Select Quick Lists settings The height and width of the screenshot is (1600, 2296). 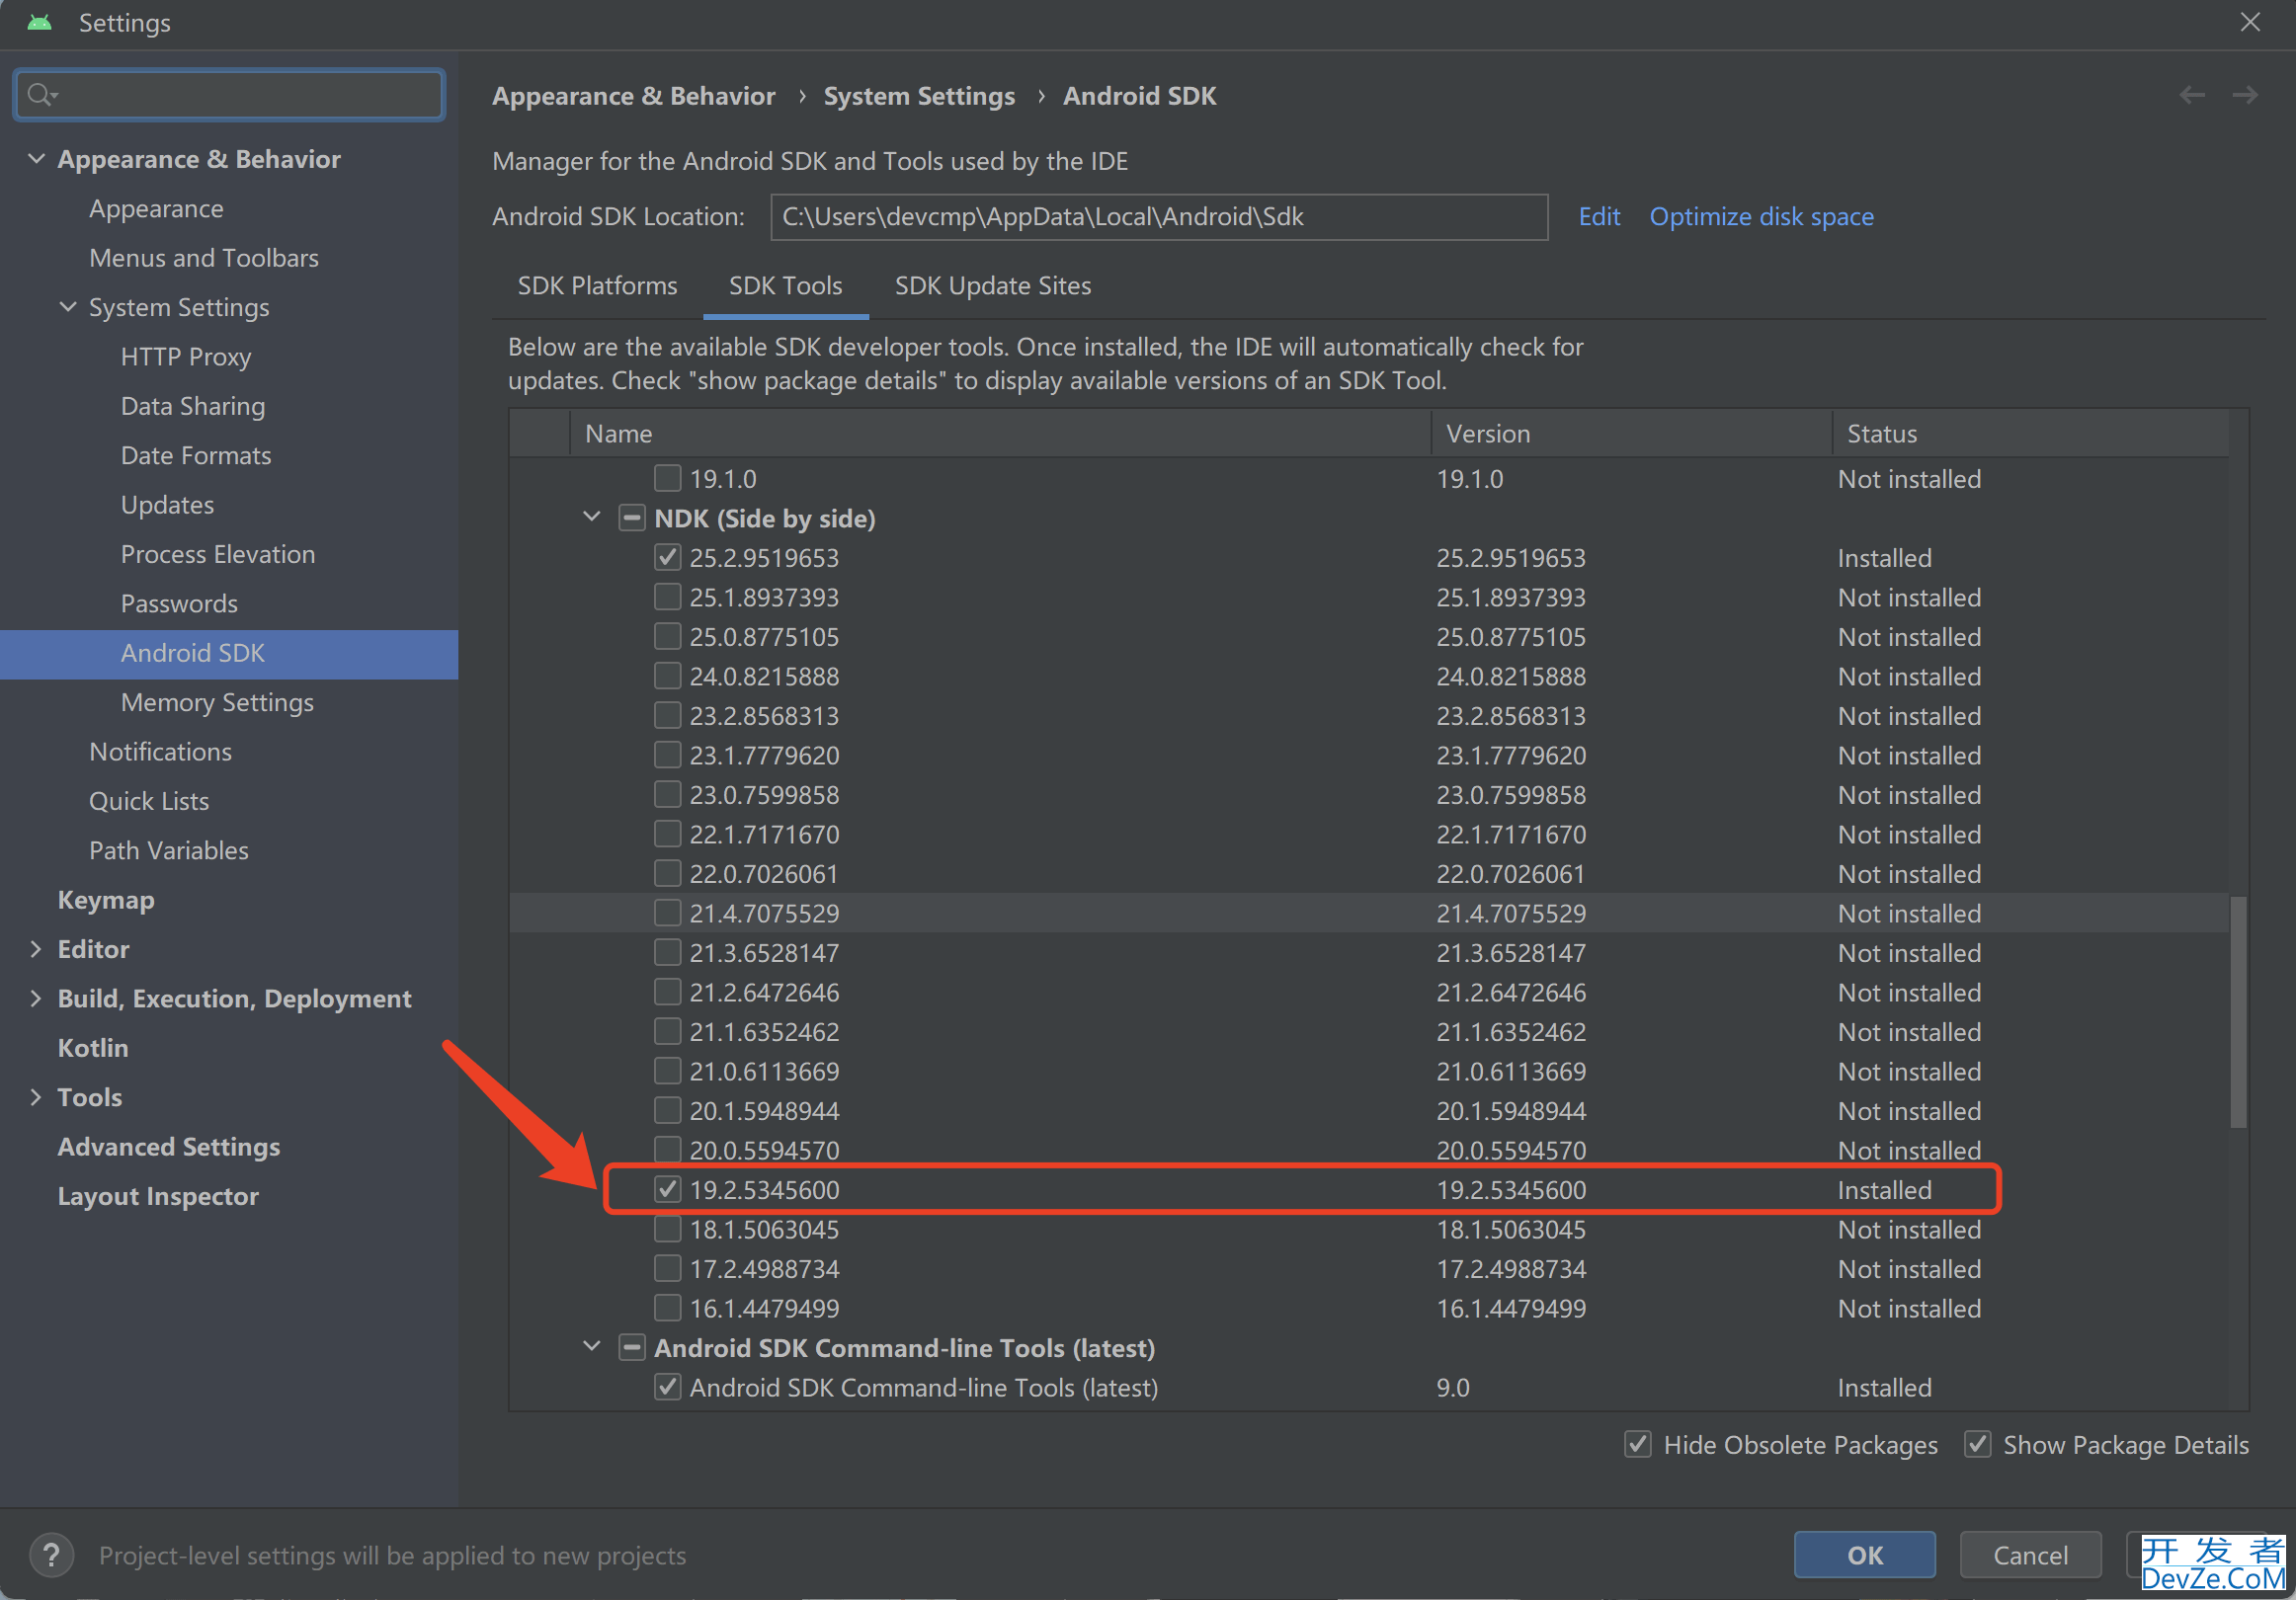point(149,801)
